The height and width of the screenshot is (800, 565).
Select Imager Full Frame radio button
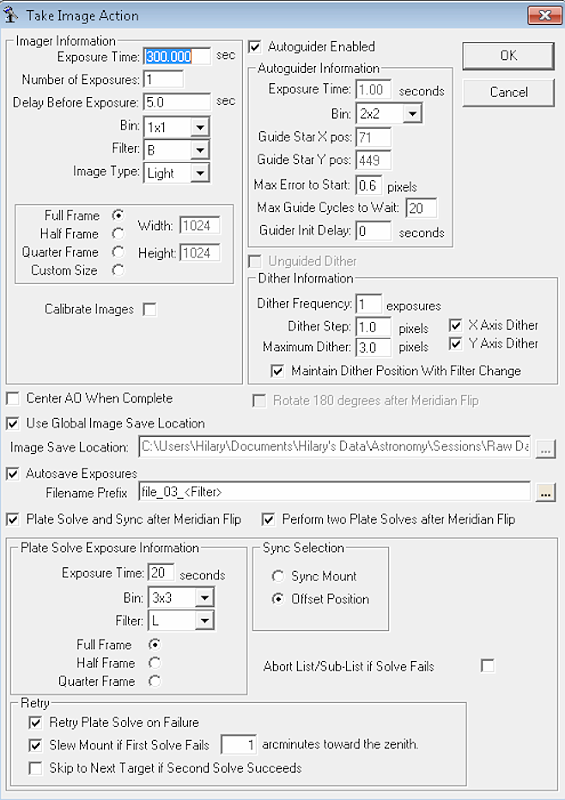click(118, 215)
